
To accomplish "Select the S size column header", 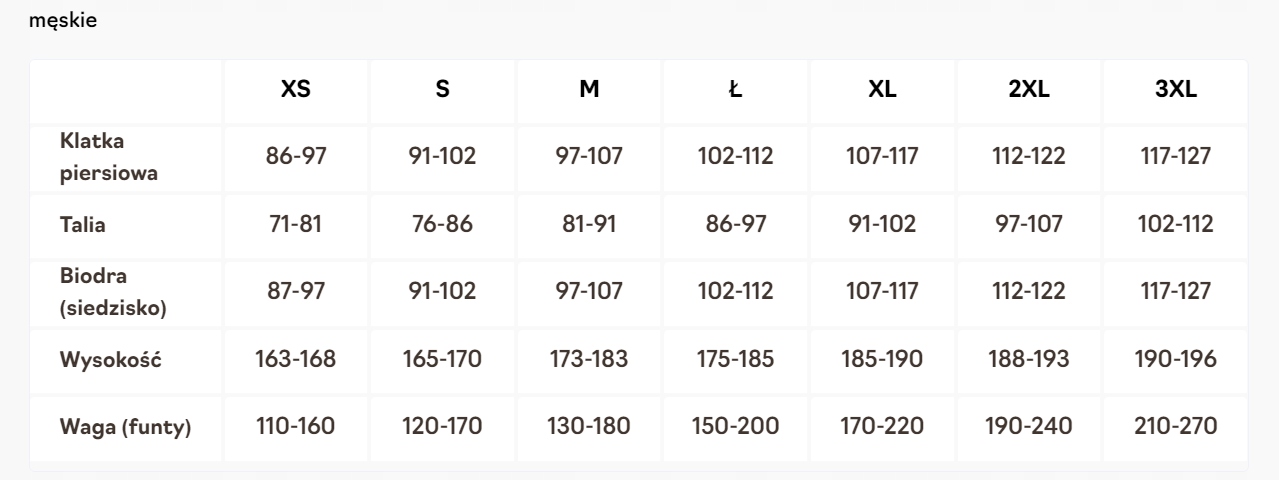I will [442, 89].
